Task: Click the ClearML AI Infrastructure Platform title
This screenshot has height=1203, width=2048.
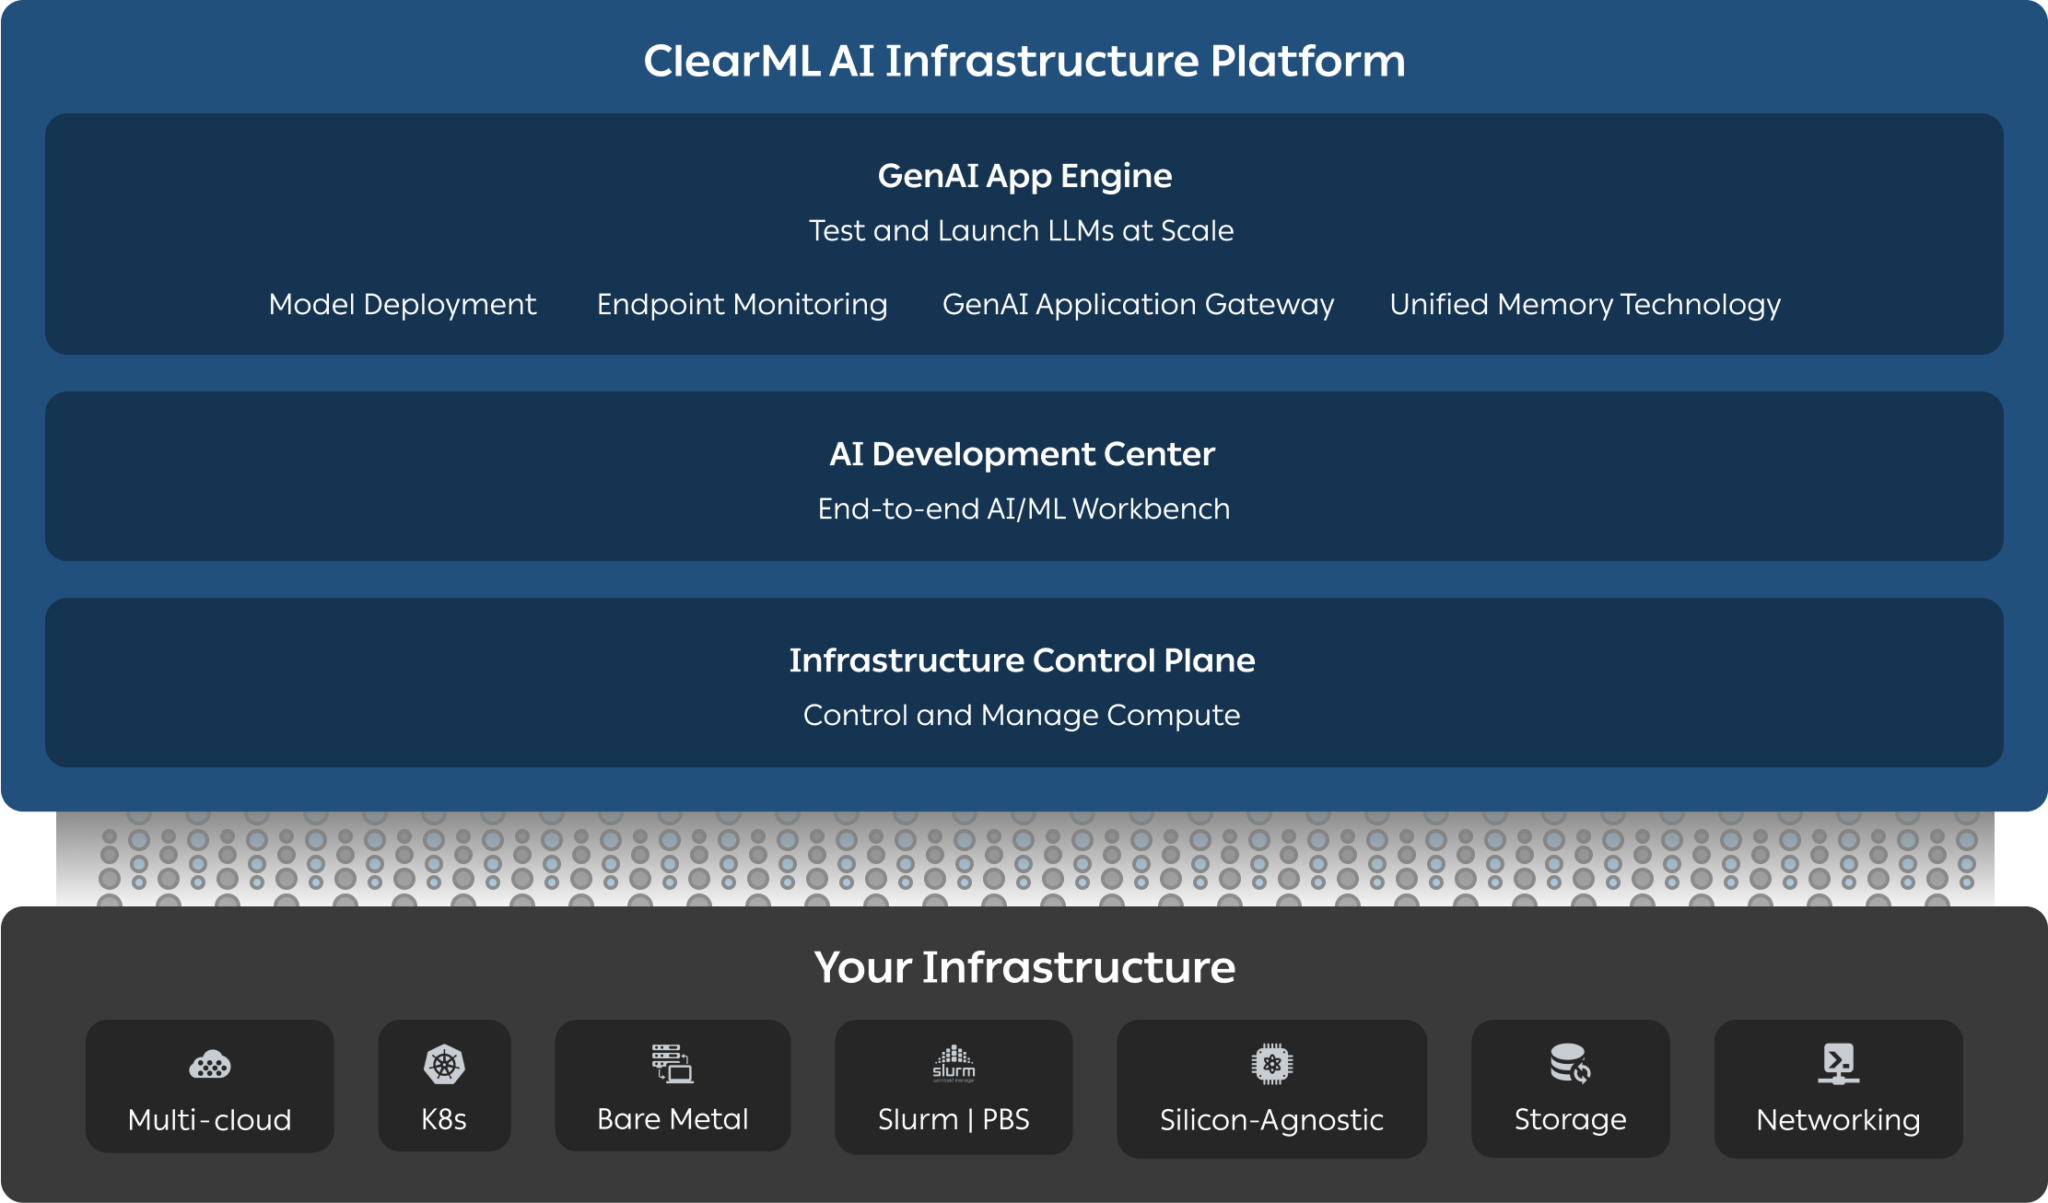Action: tap(1024, 60)
